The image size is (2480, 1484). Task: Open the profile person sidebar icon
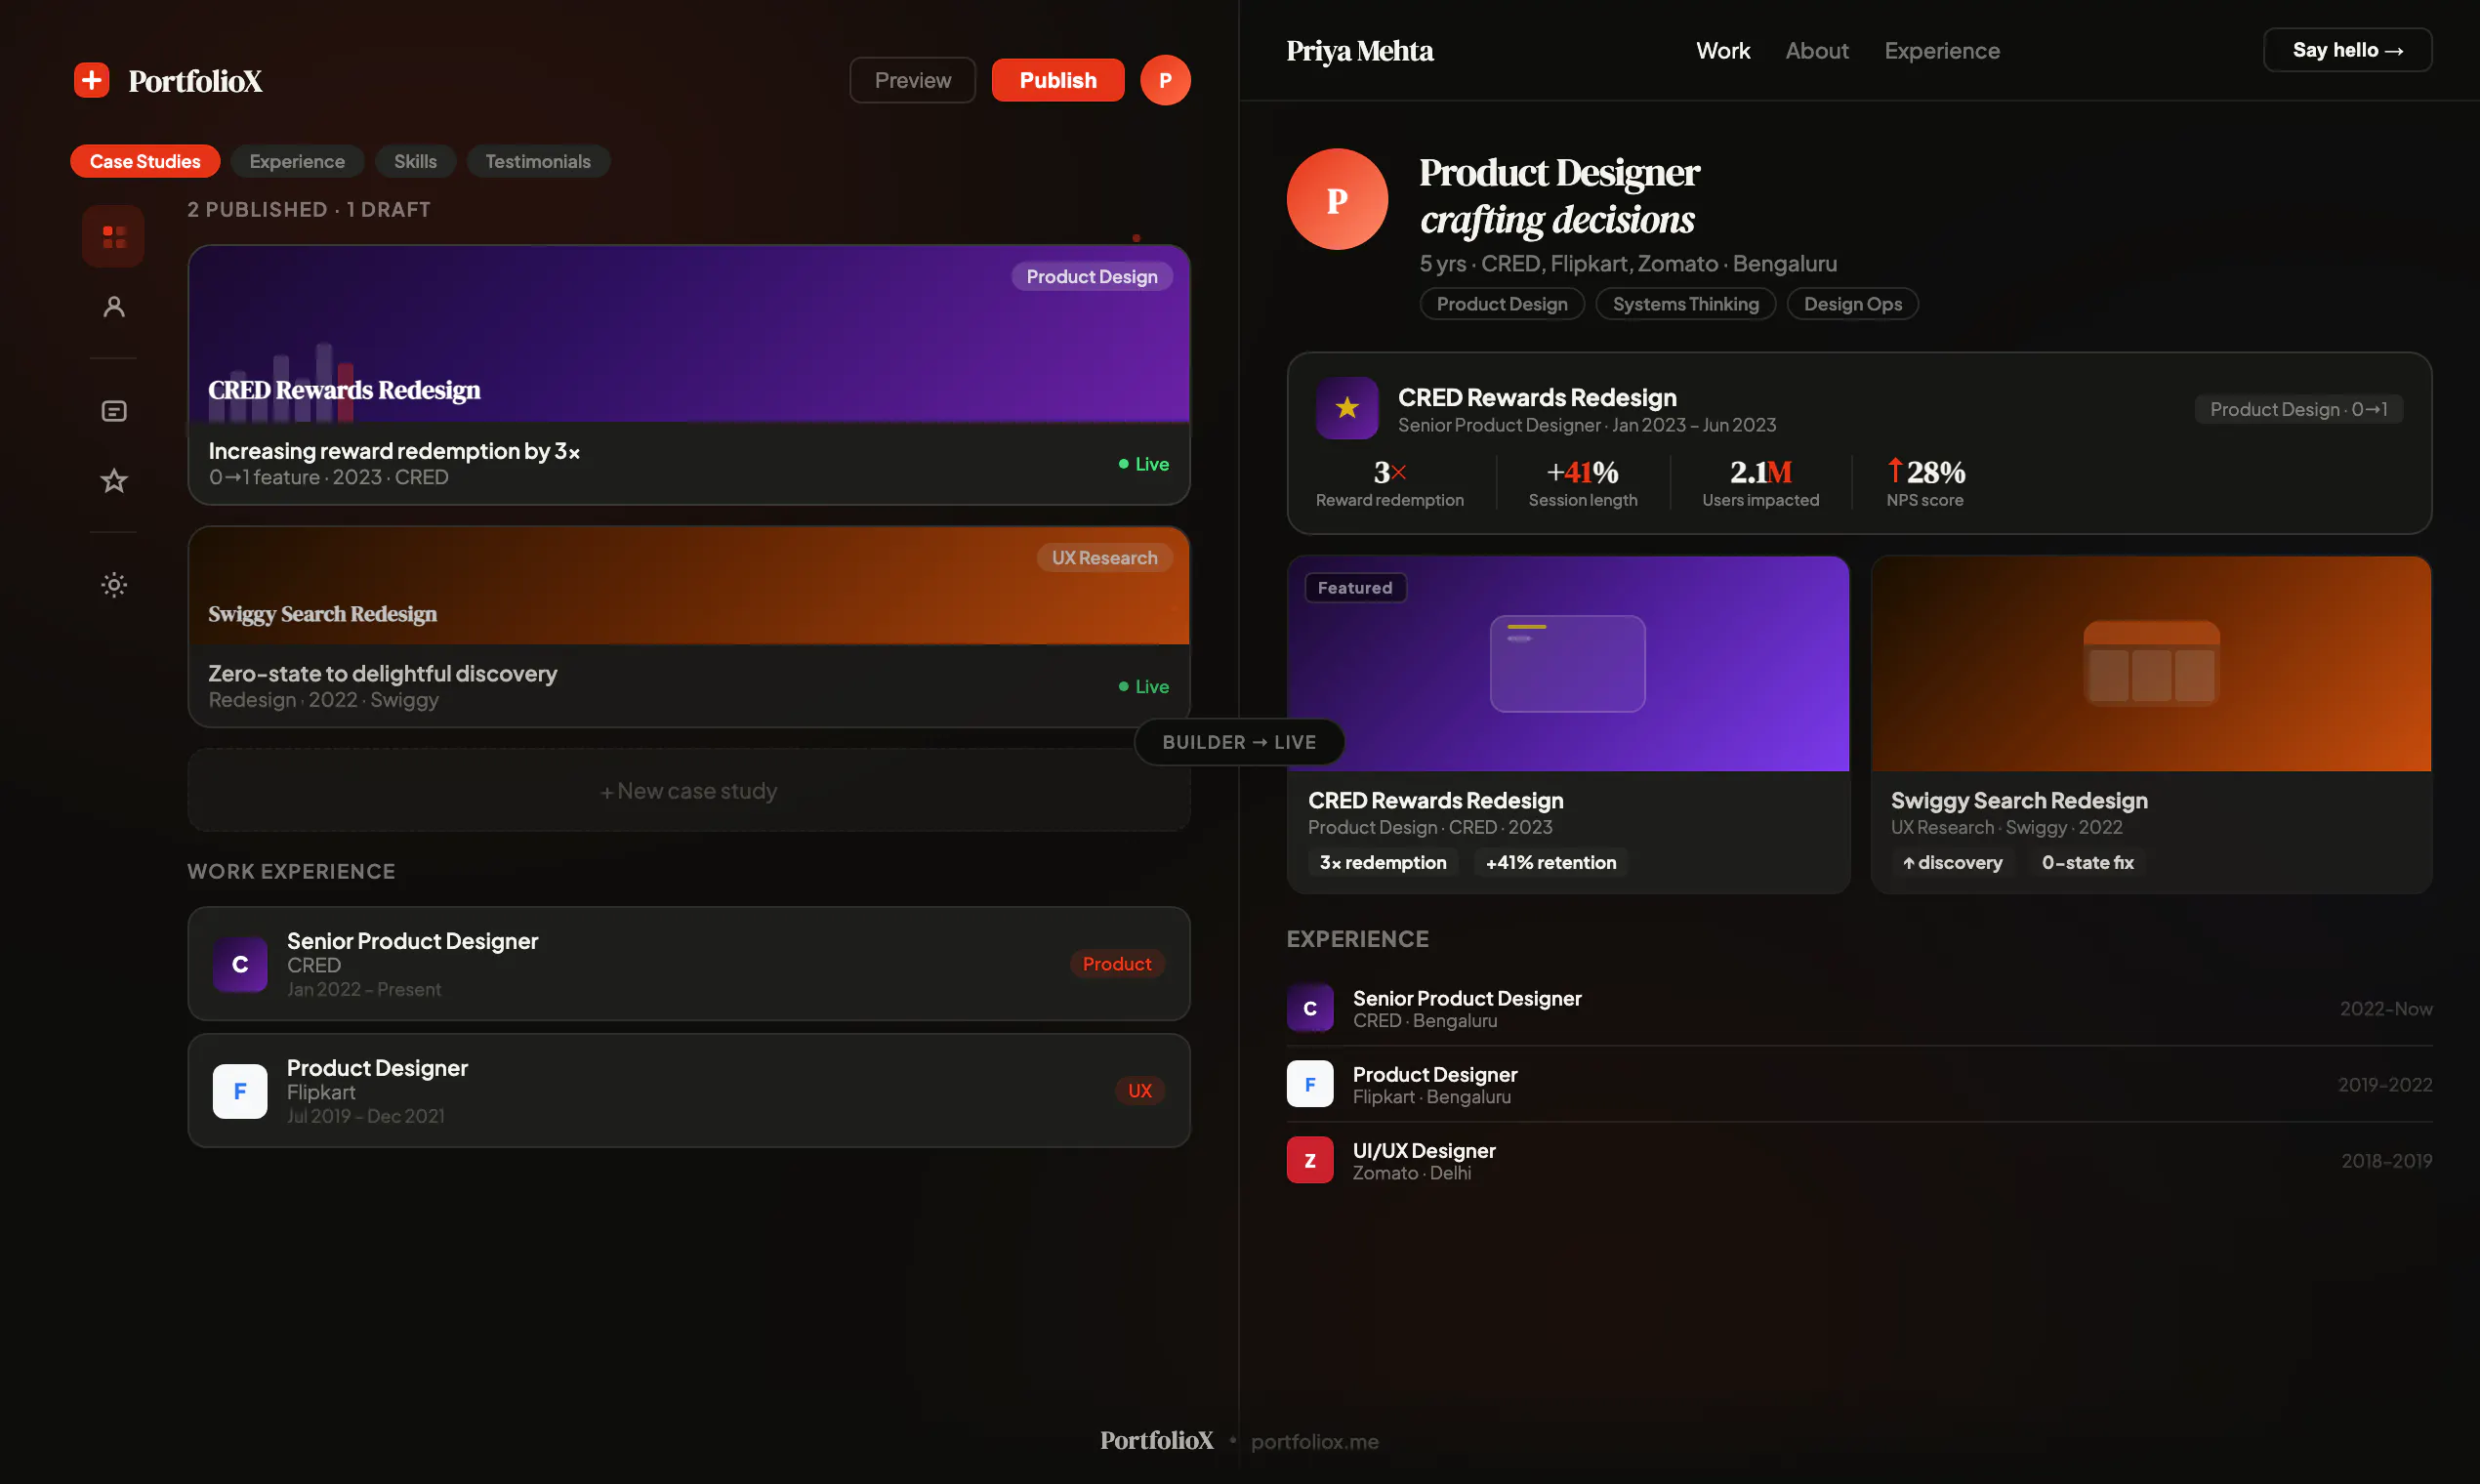pyautogui.click(x=114, y=306)
